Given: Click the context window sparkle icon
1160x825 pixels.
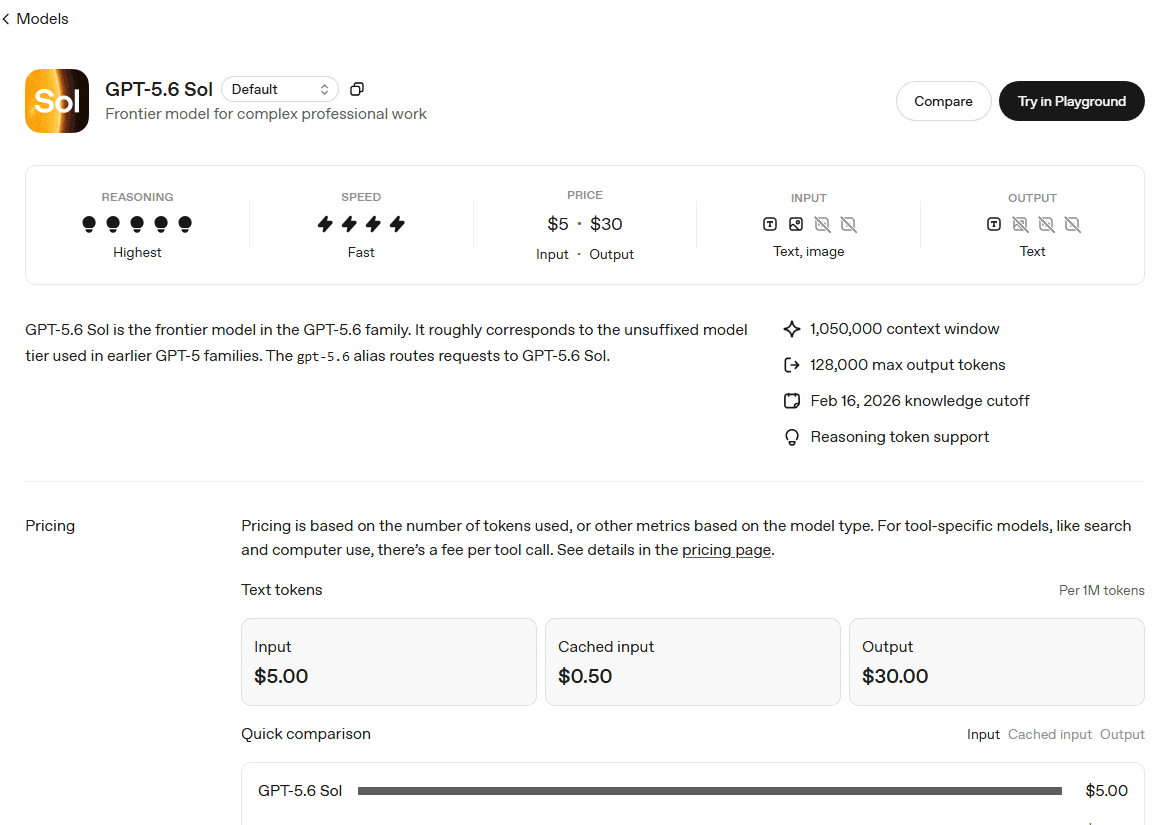Looking at the screenshot, I should (792, 329).
